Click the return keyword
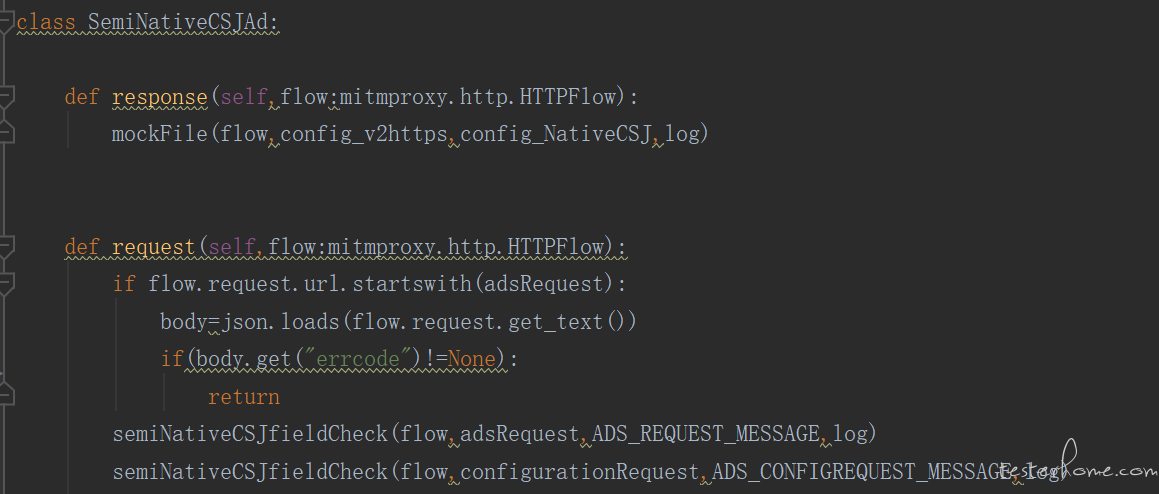 tap(244, 396)
